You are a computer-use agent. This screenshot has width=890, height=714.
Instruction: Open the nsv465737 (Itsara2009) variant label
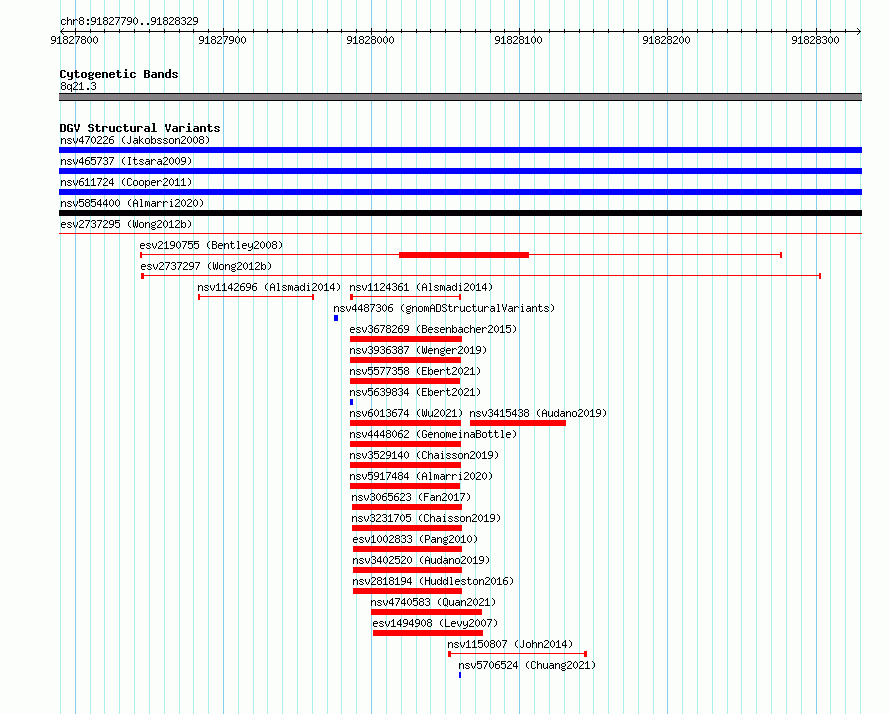[x=126, y=161]
